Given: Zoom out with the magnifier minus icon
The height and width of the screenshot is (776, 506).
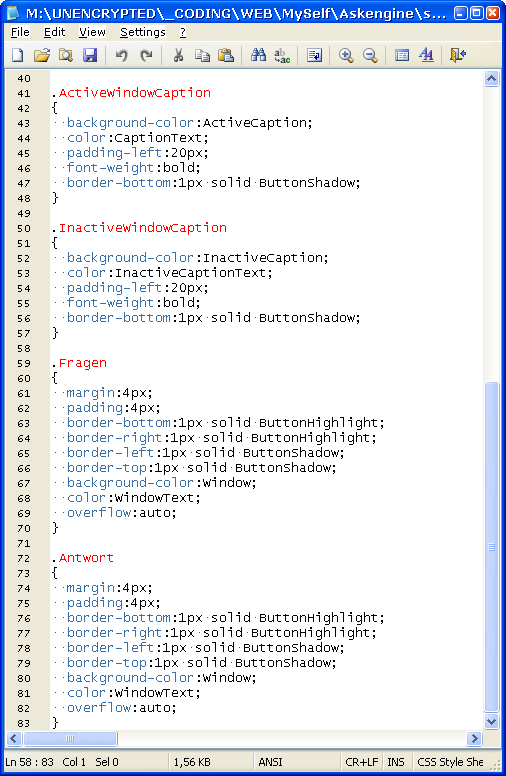Looking at the screenshot, I should pos(370,55).
